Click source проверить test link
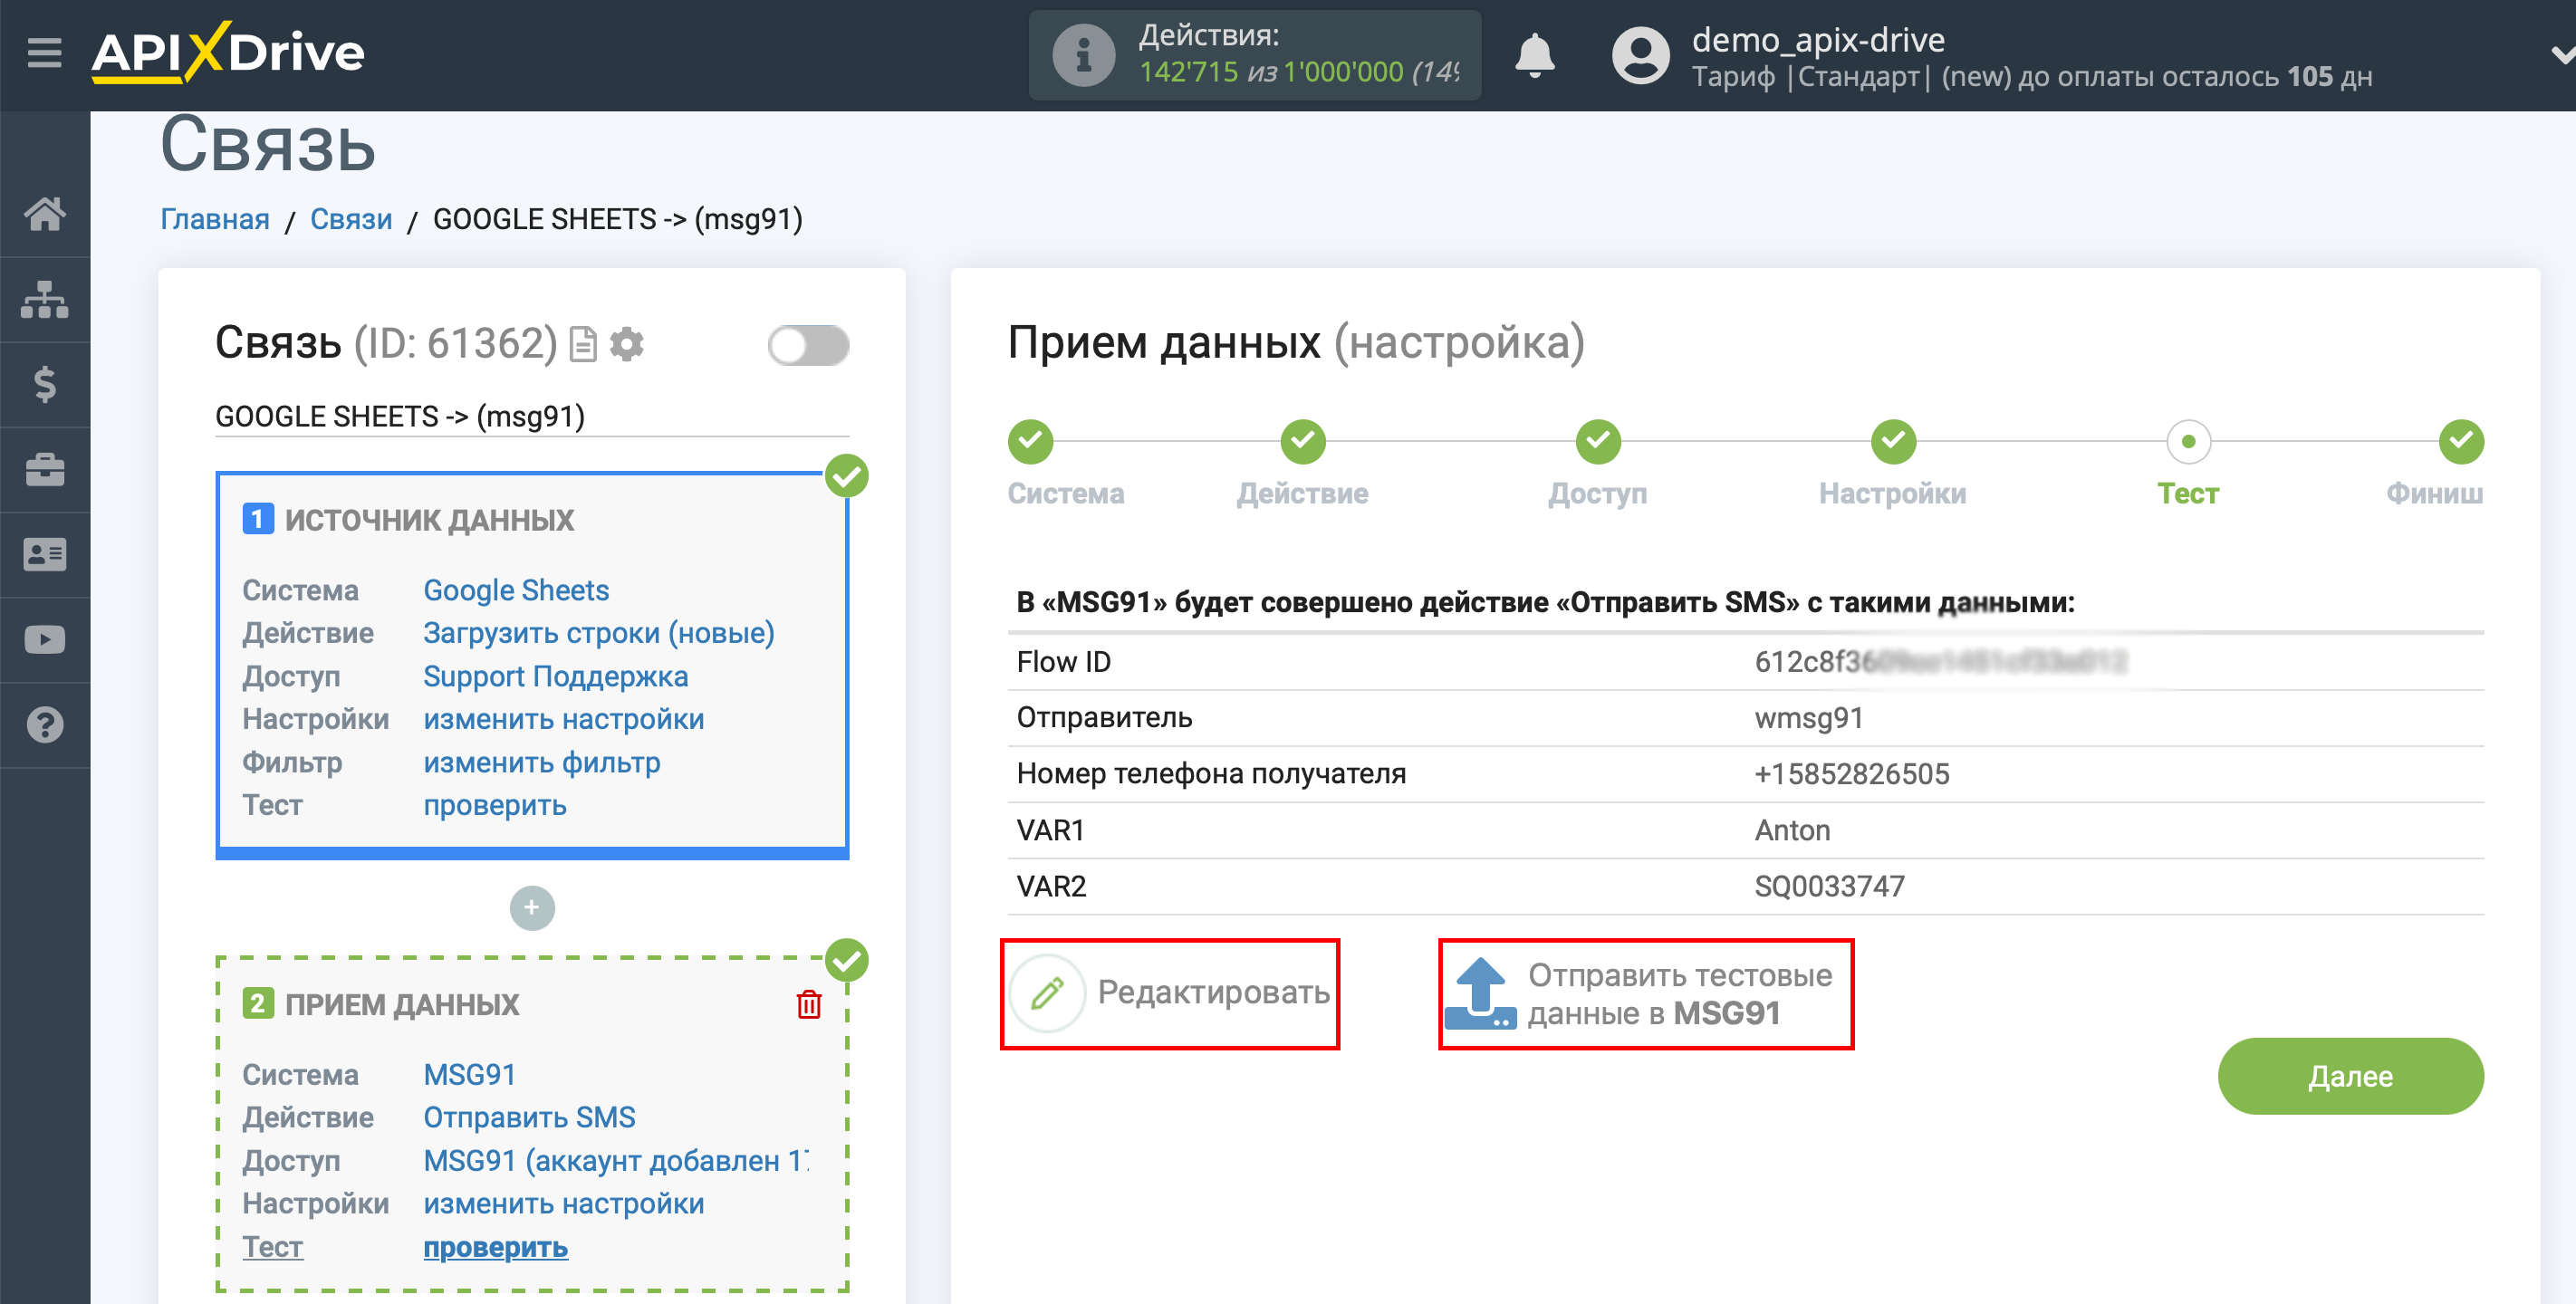 495,805
